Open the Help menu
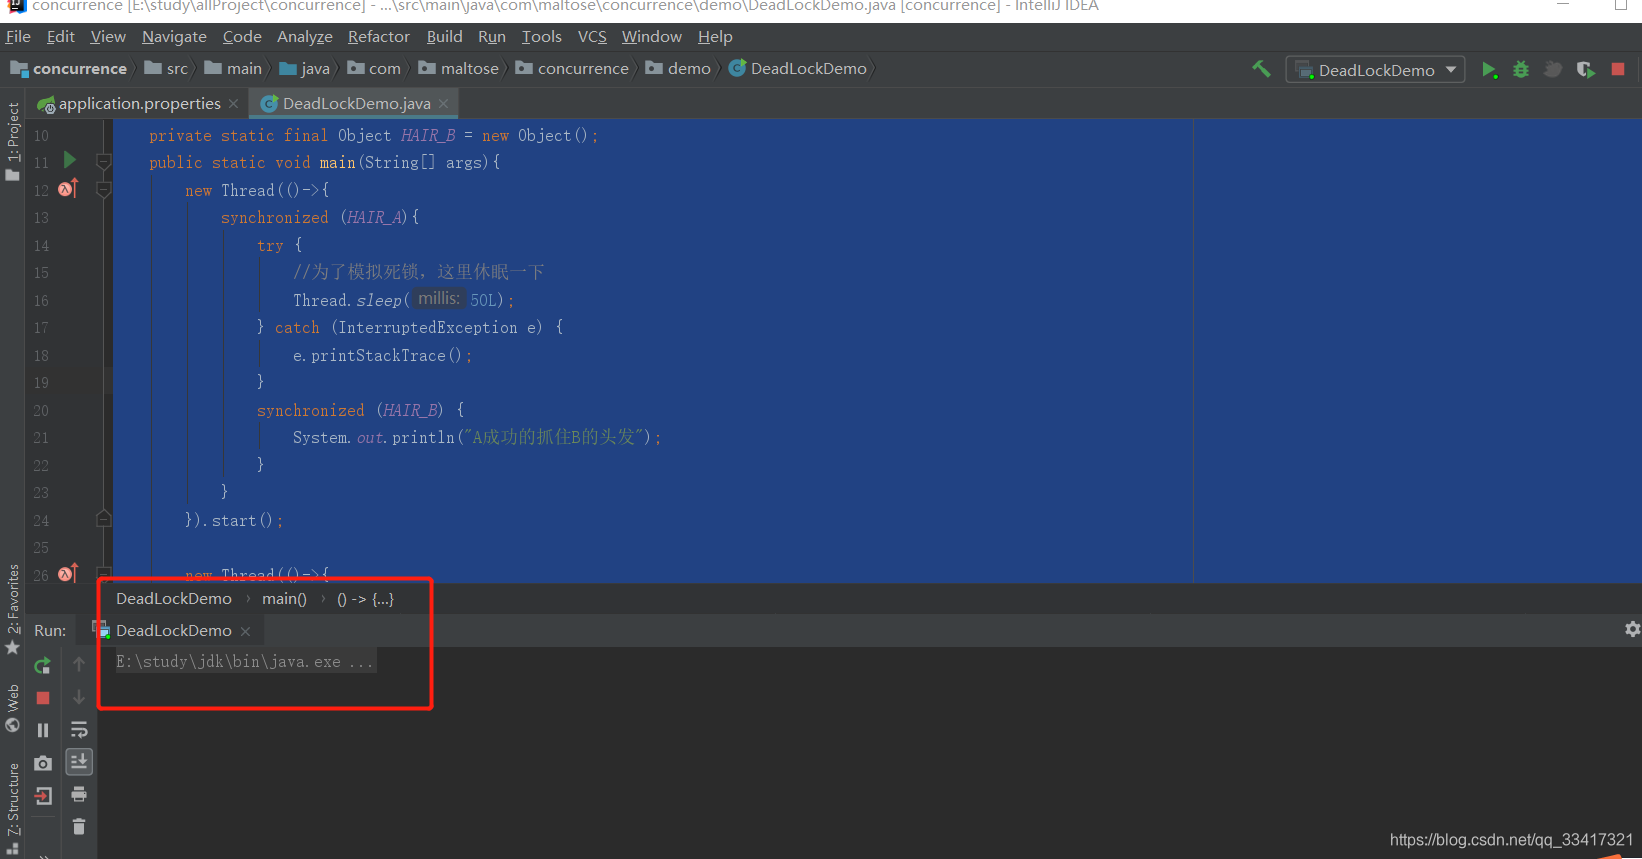 pyautogui.click(x=715, y=37)
